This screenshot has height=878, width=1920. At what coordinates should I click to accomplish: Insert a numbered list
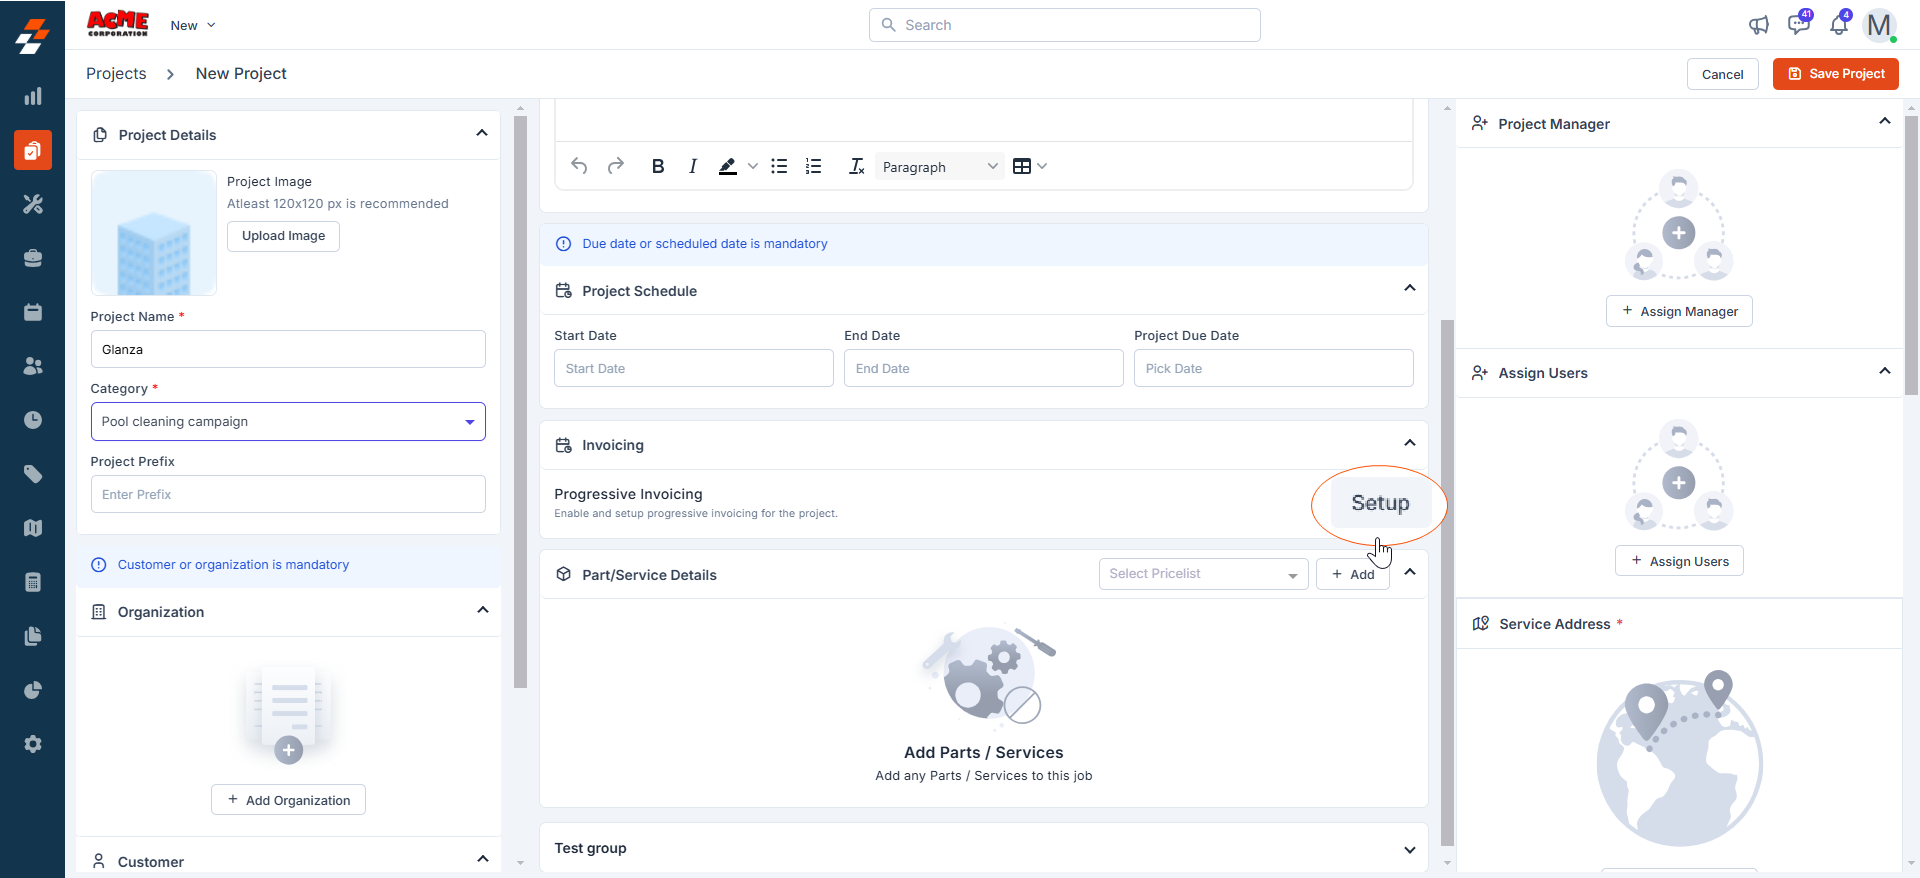point(814,167)
